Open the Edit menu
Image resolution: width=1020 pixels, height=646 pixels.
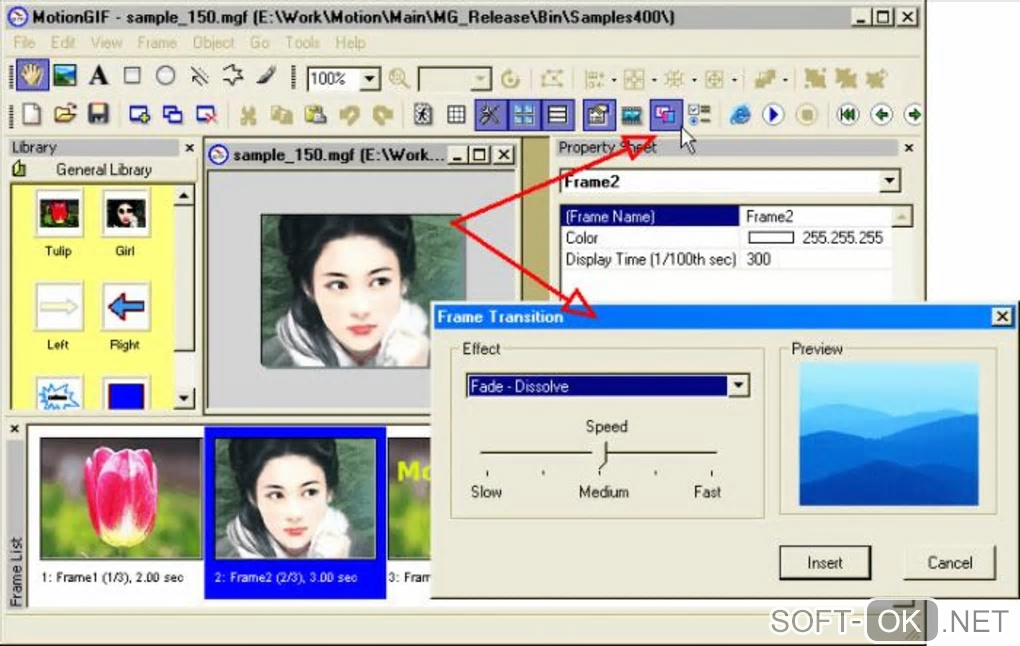click(63, 43)
